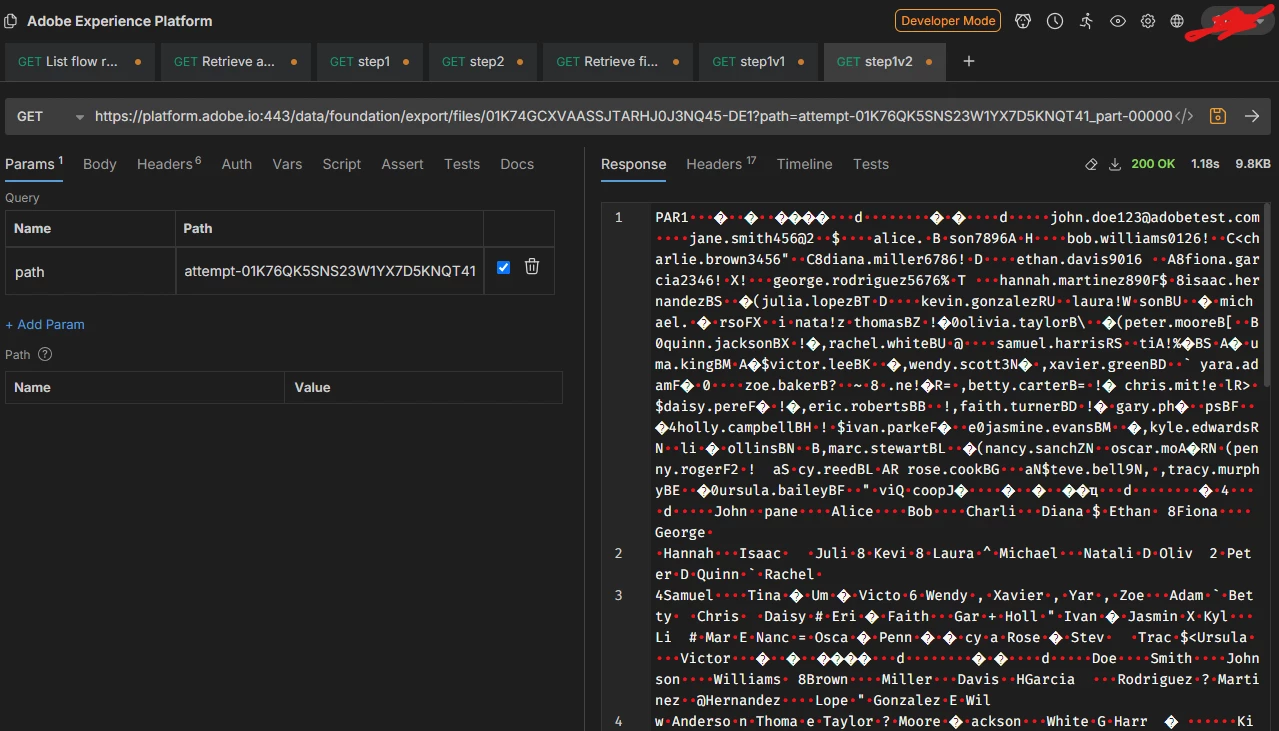This screenshot has height=731, width=1279.
Task: Open the request-side Tests tab
Action: click(x=462, y=164)
